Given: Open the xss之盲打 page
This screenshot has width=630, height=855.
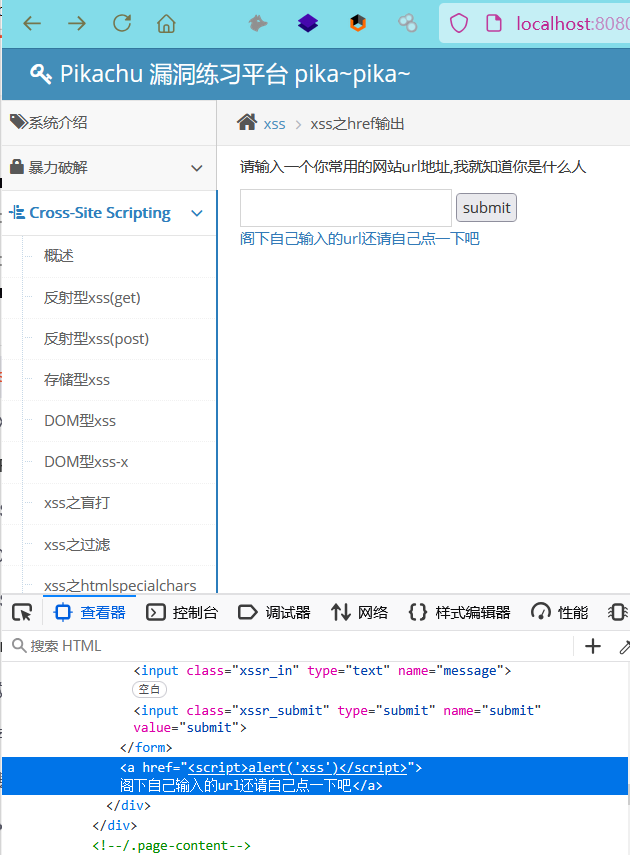Looking at the screenshot, I should (x=77, y=503).
